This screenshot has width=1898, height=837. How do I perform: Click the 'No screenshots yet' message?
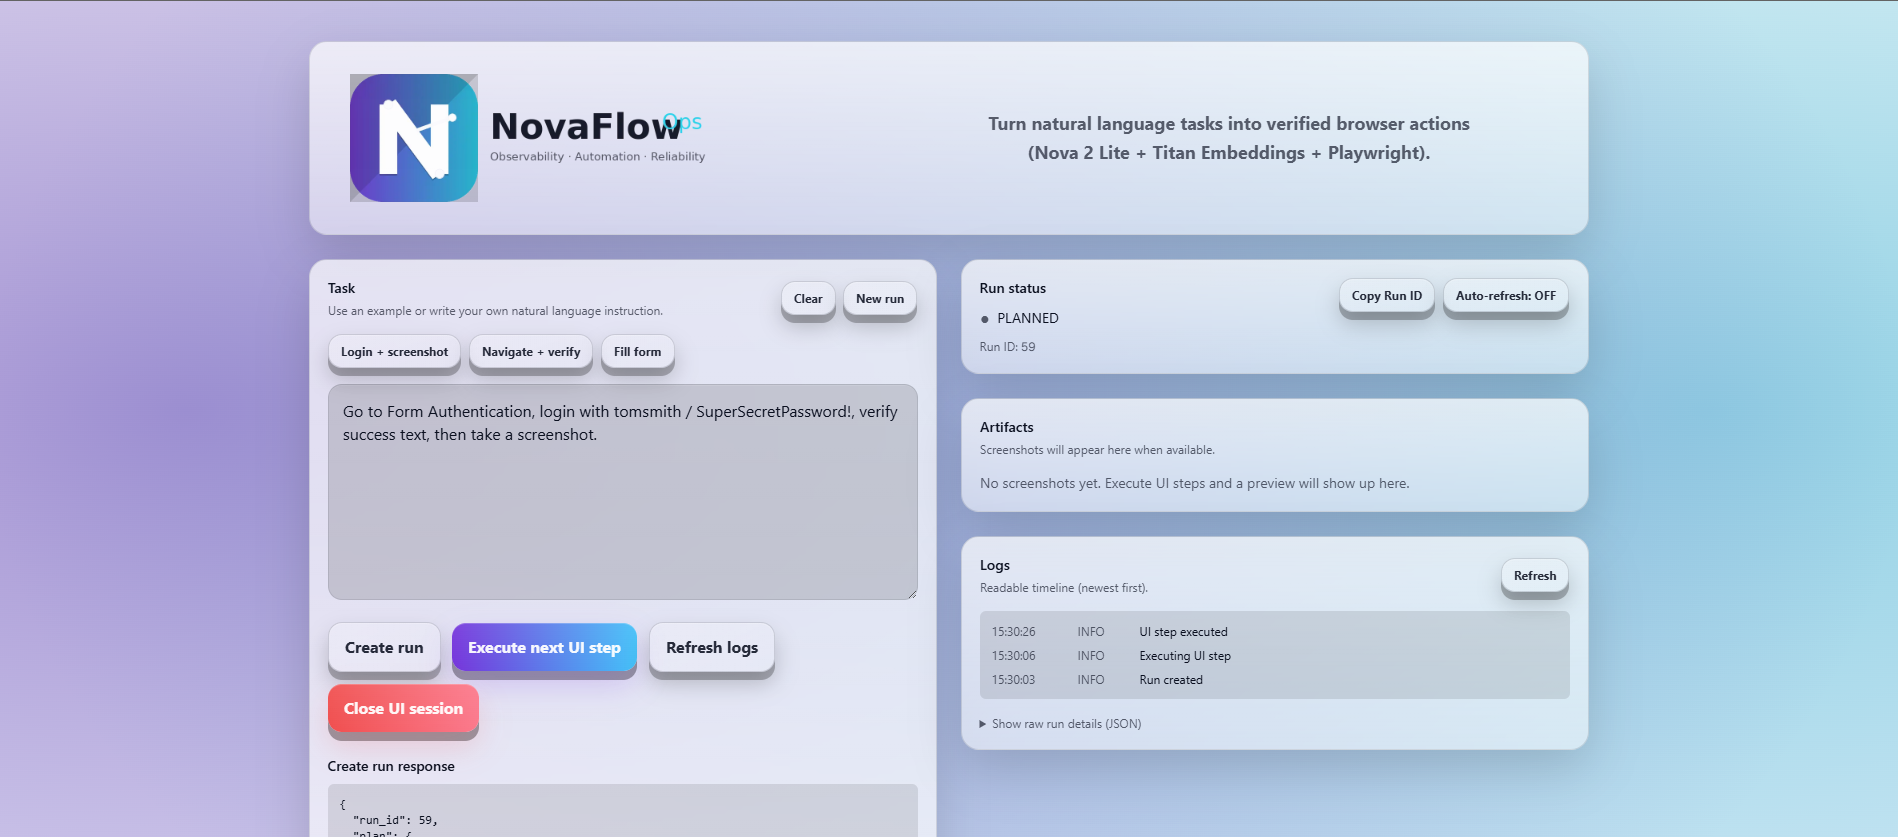pyautogui.click(x=1194, y=483)
